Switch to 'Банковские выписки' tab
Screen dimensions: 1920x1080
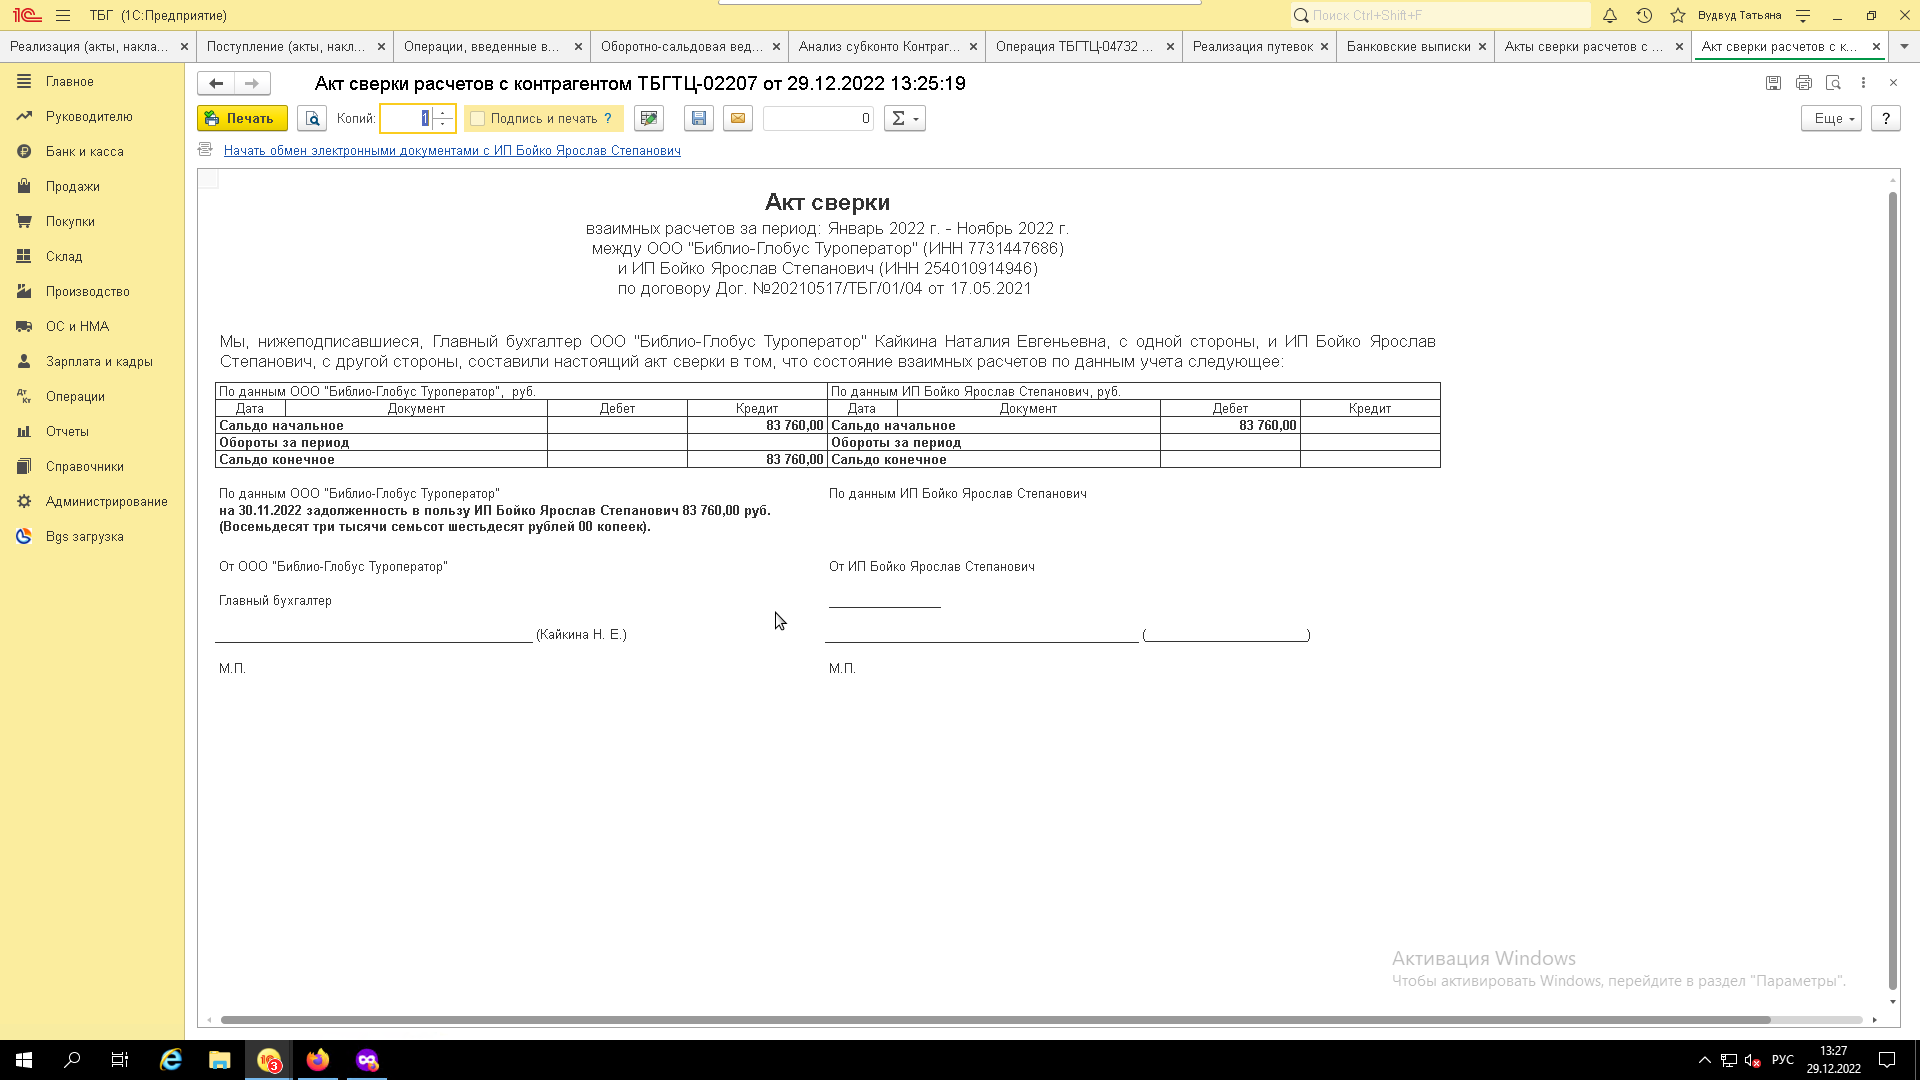click(1407, 46)
